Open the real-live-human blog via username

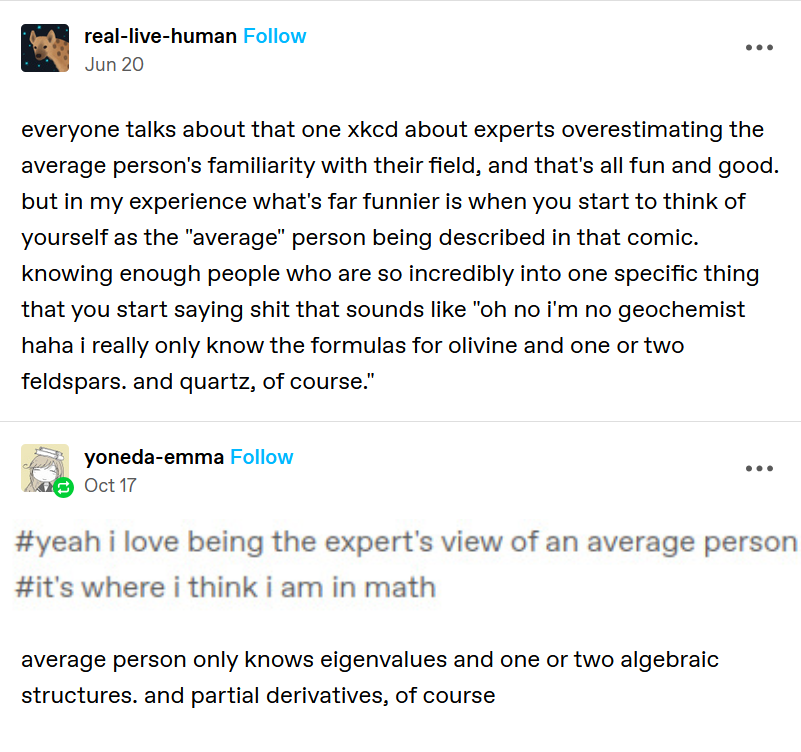click(160, 36)
